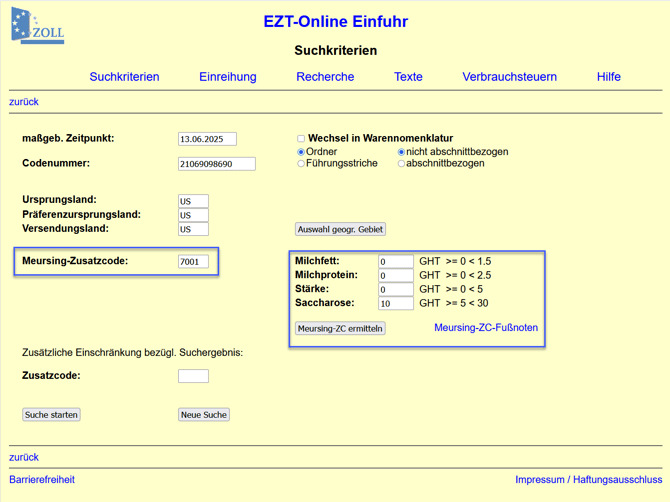Select the Führungsstriche radio button
This screenshot has width=670, height=502.
[301, 164]
